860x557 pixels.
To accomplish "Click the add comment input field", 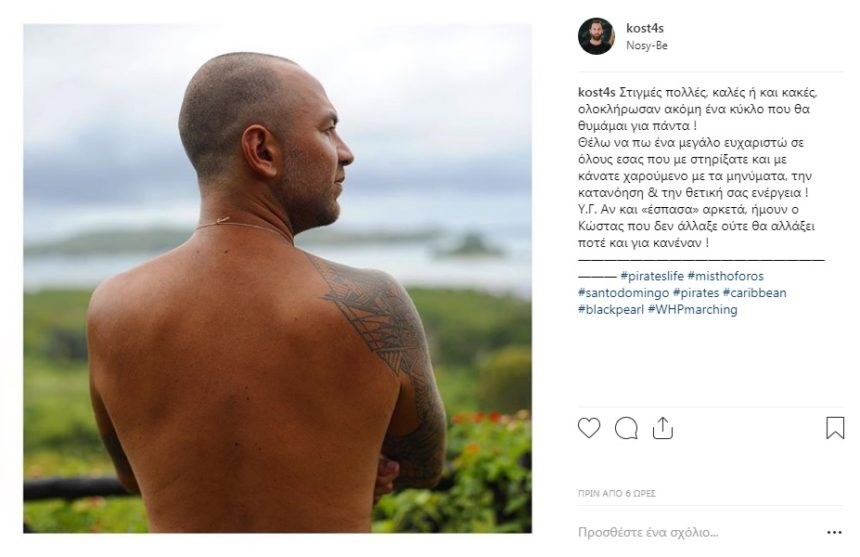I will (697, 532).
